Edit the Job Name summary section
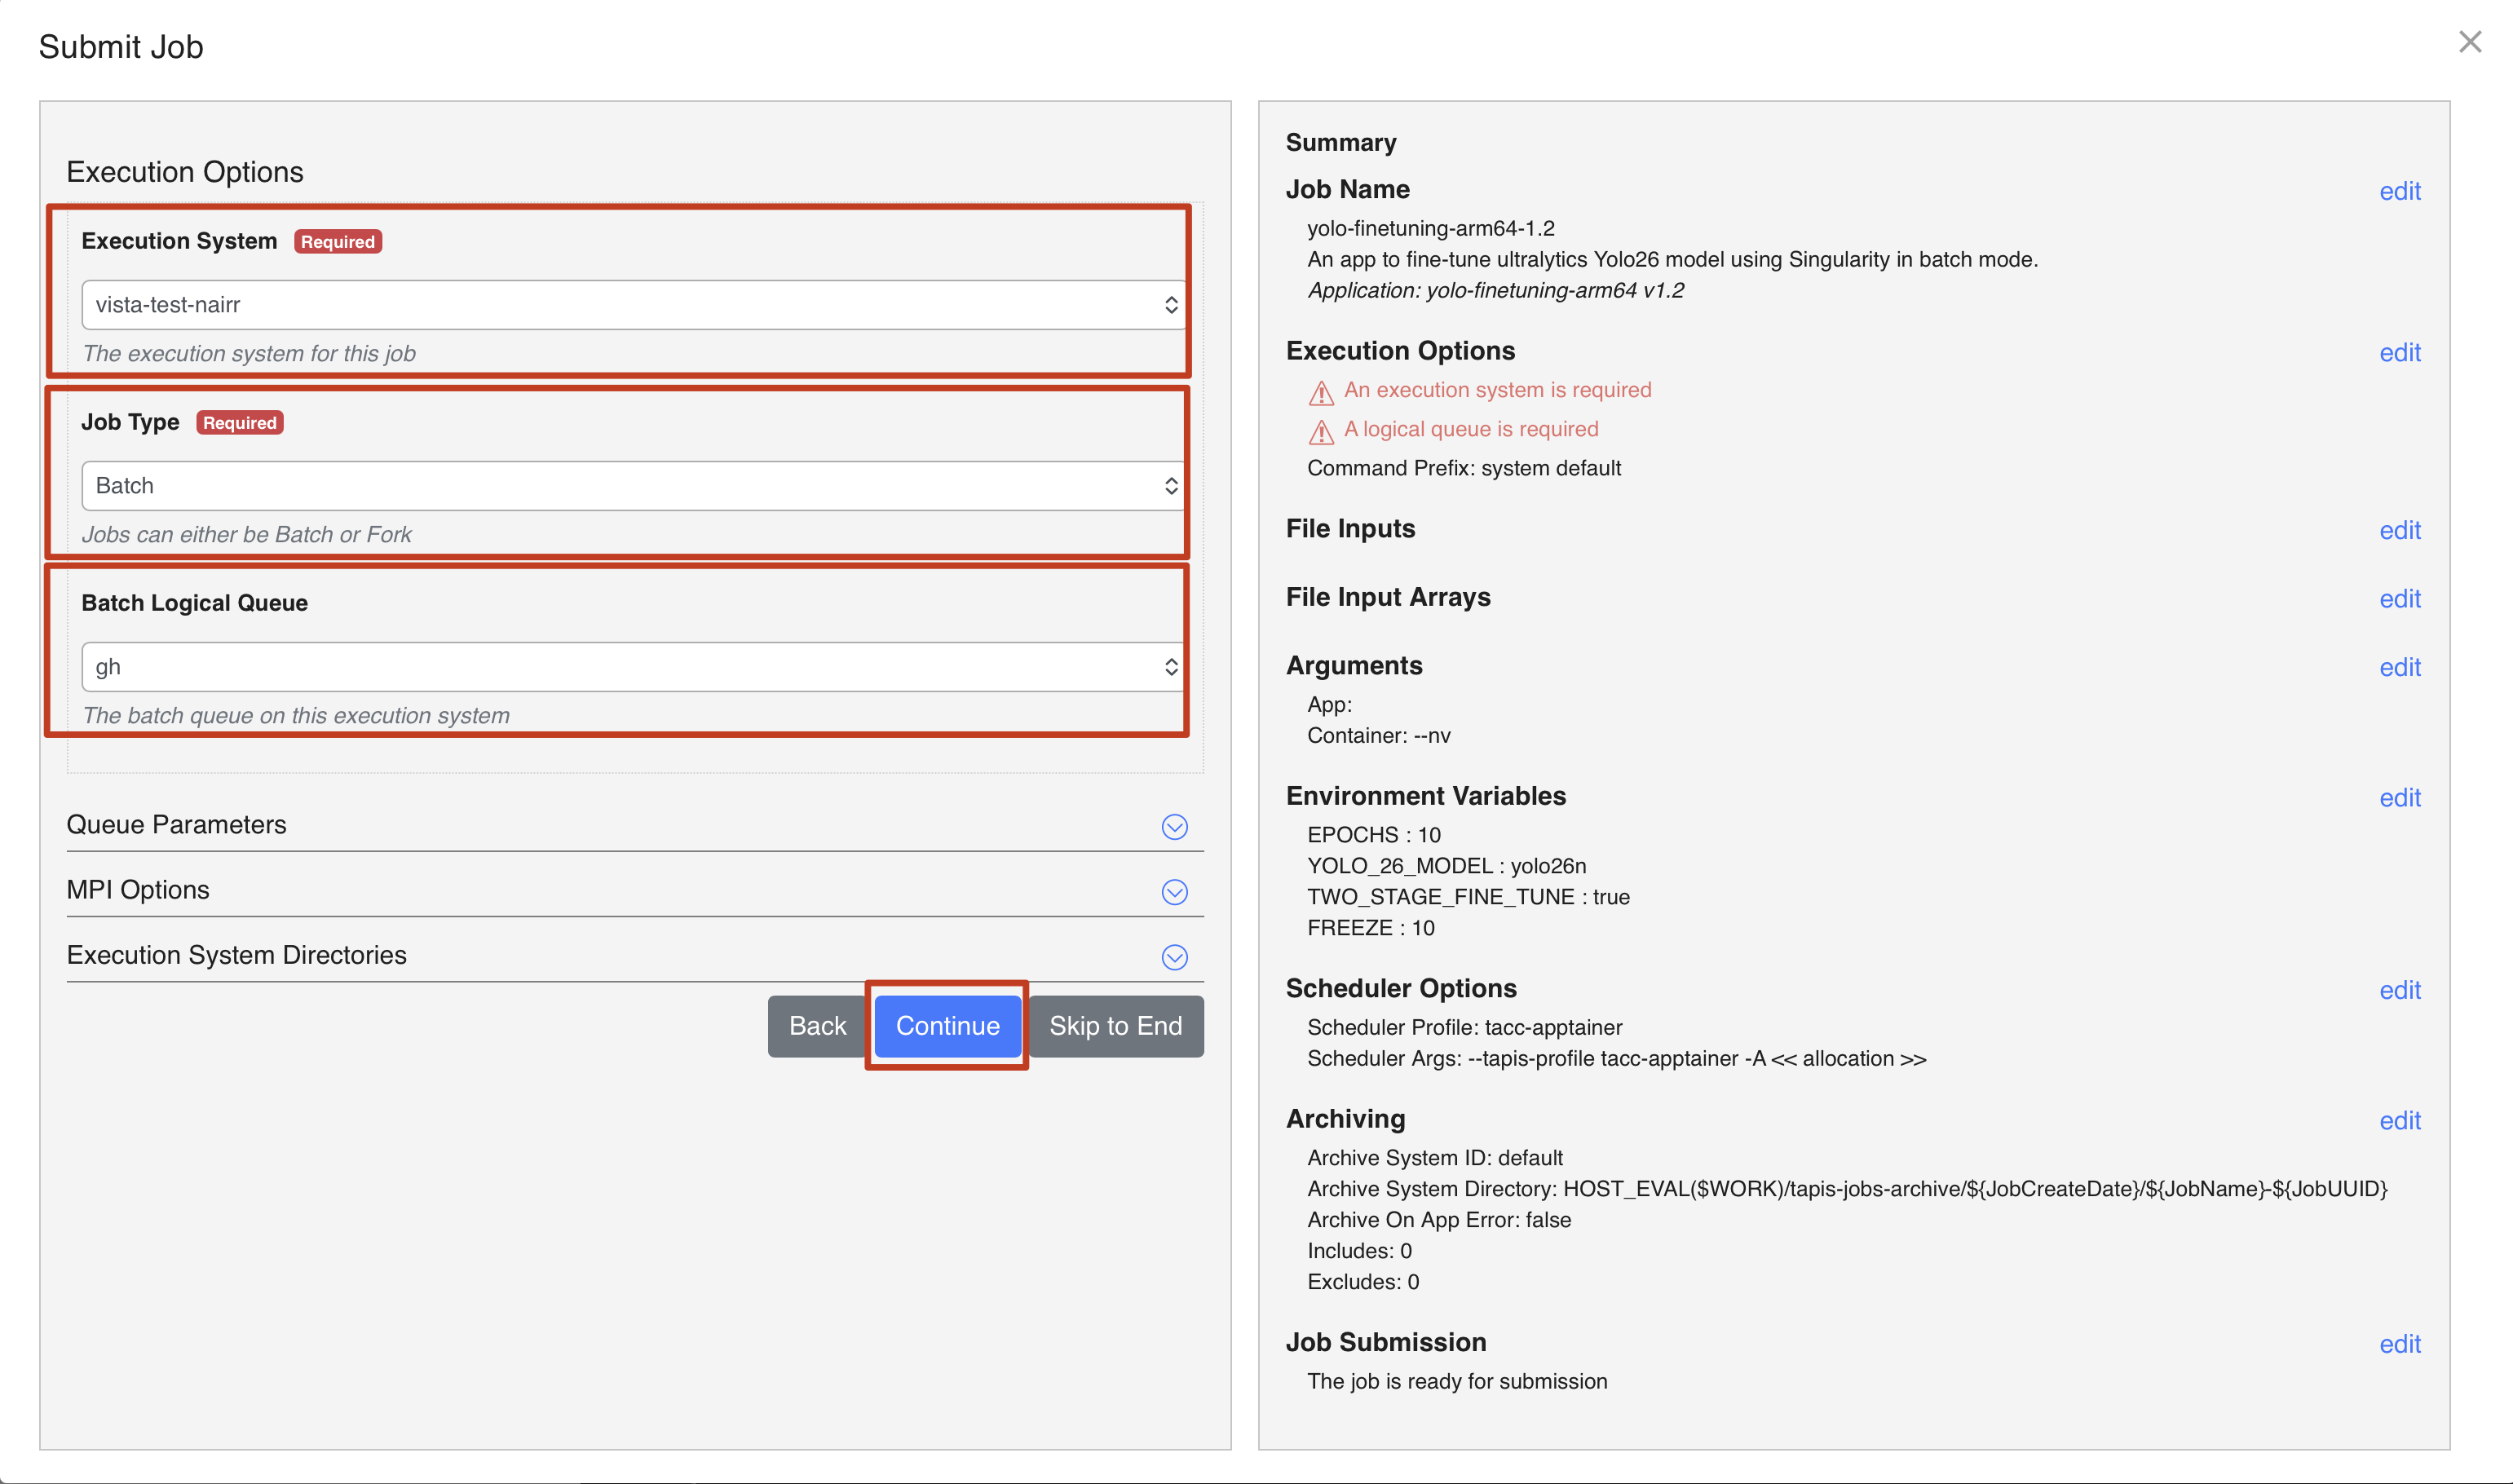The width and height of the screenshot is (2513, 1484). click(2399, 191)
